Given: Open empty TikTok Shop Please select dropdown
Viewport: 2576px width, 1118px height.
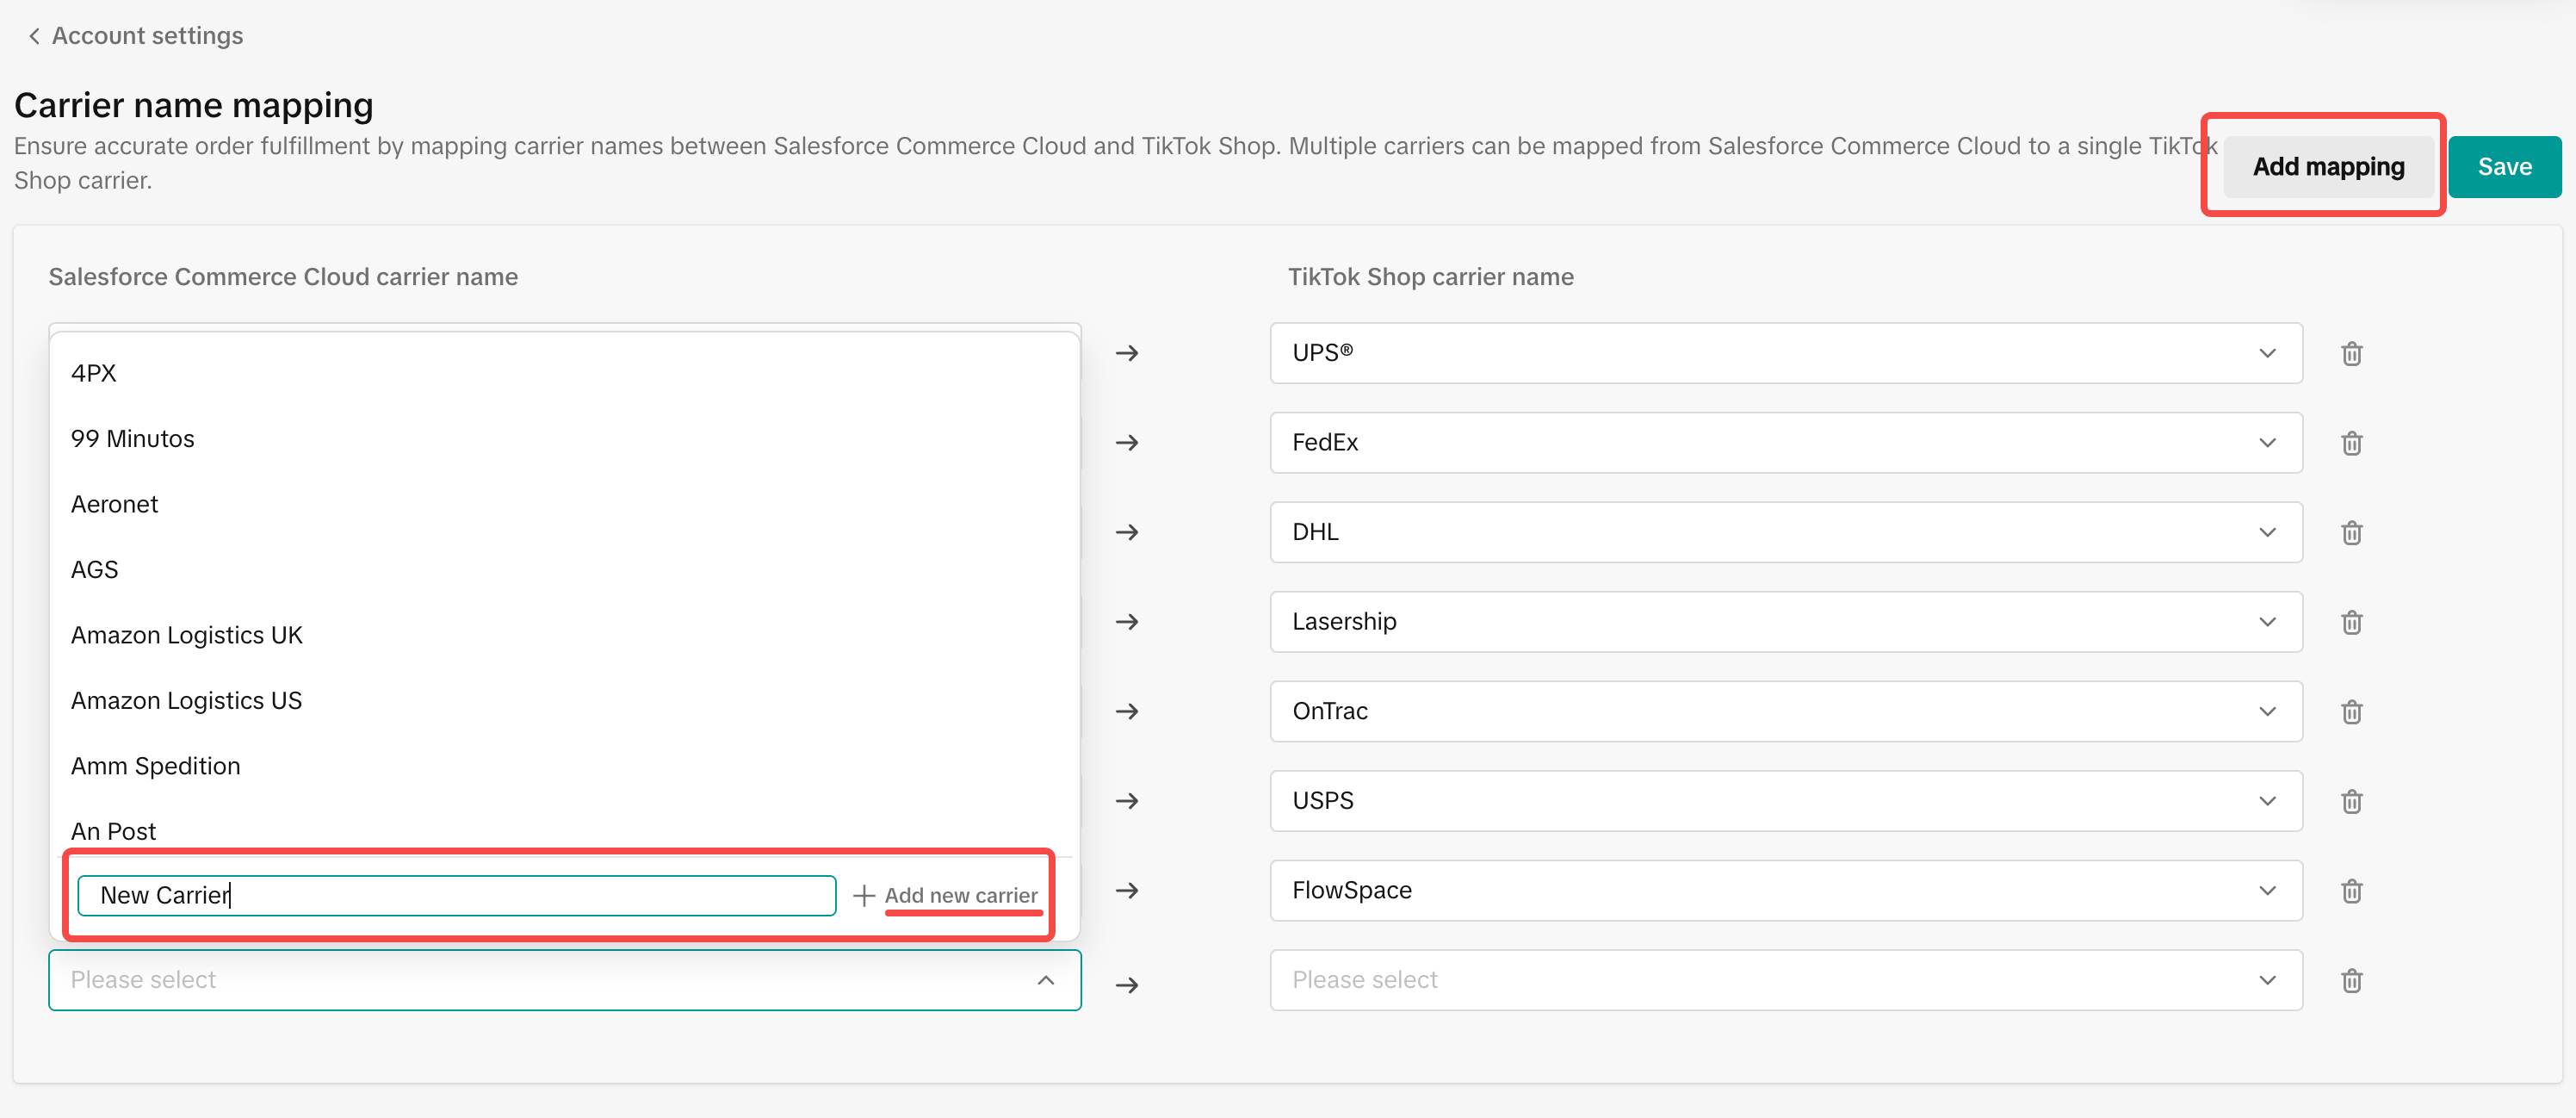Looking at the screenshot, I should point(1785,980).
